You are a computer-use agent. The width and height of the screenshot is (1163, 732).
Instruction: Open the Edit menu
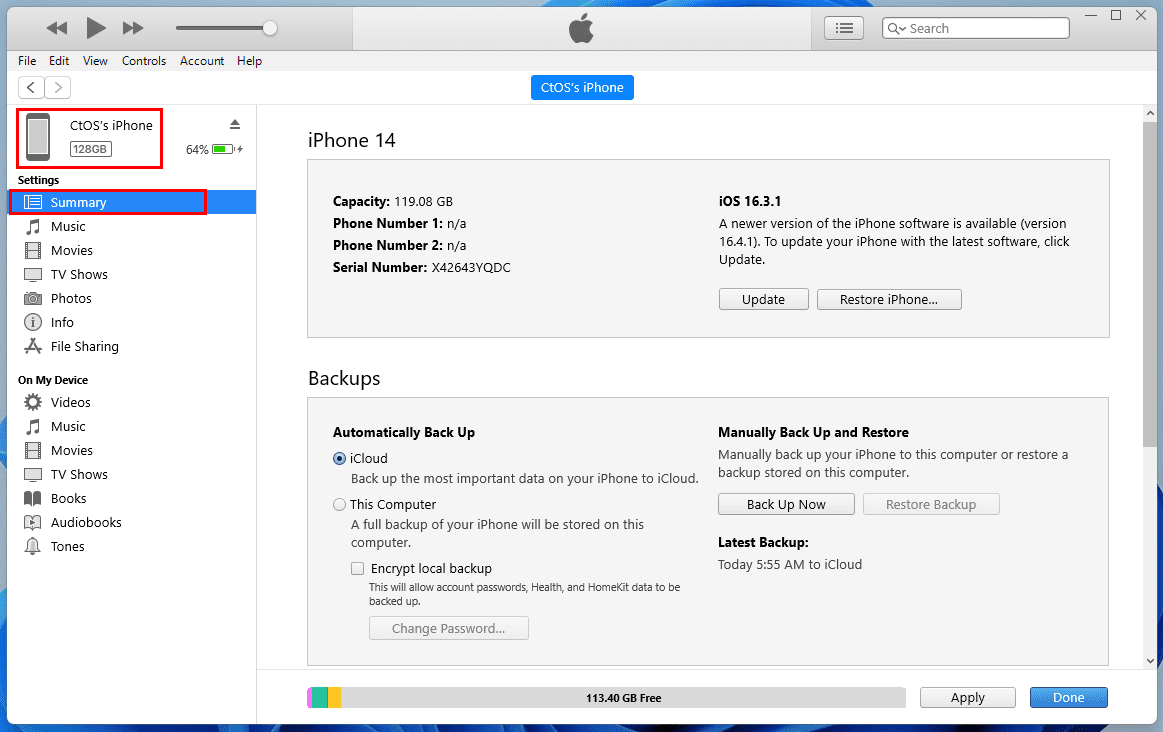(59, 61)
